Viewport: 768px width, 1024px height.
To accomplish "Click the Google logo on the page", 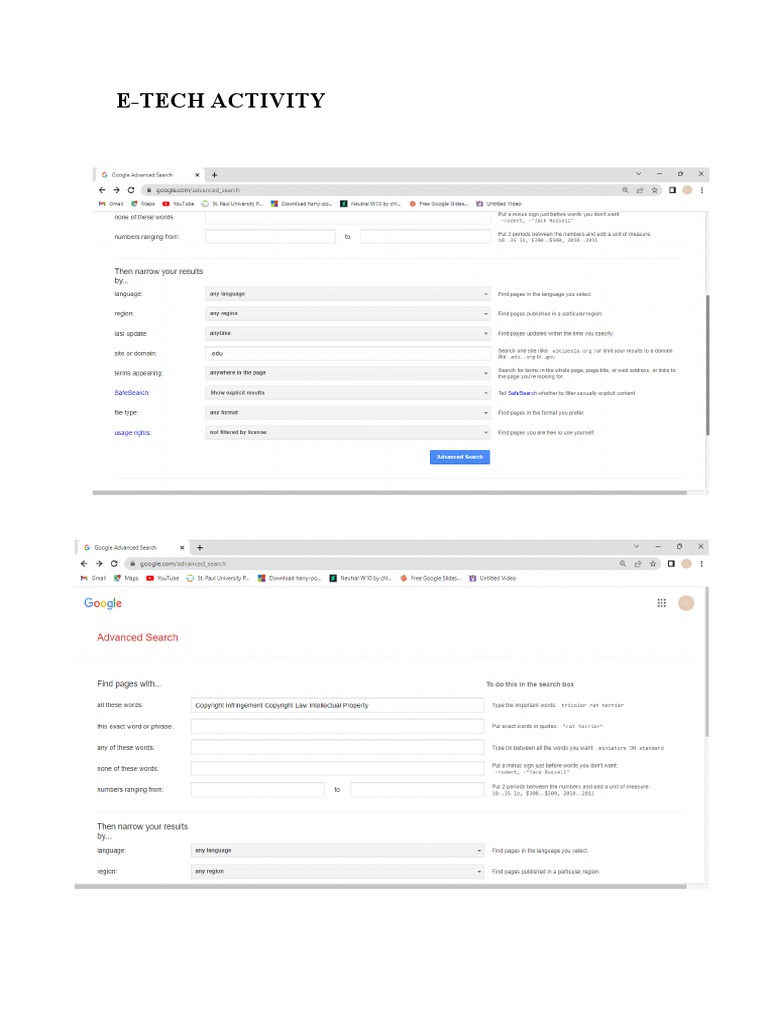I will pos(103,603).
